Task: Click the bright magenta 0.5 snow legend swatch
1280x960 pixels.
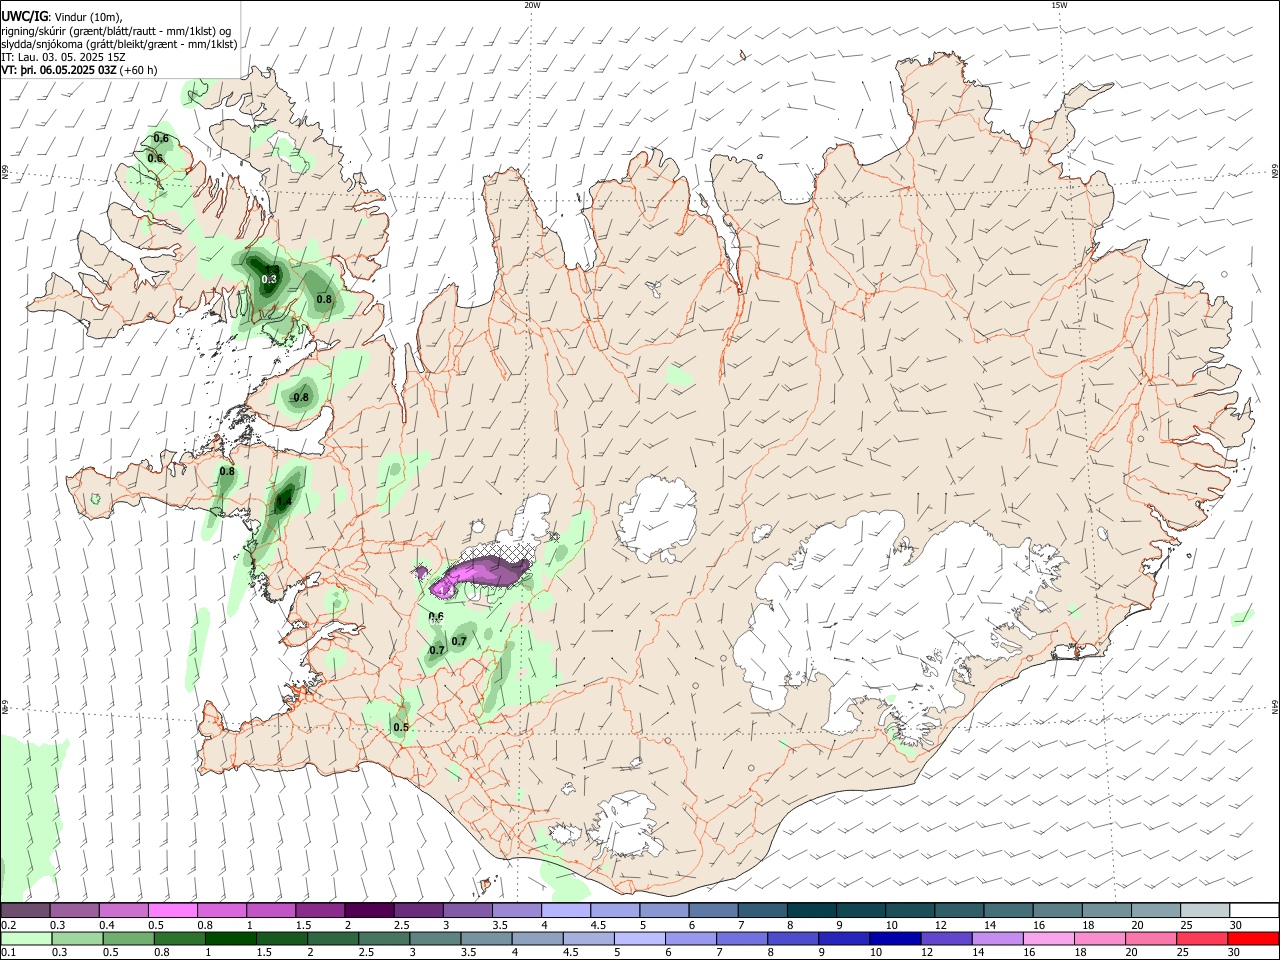Action: 173,911
